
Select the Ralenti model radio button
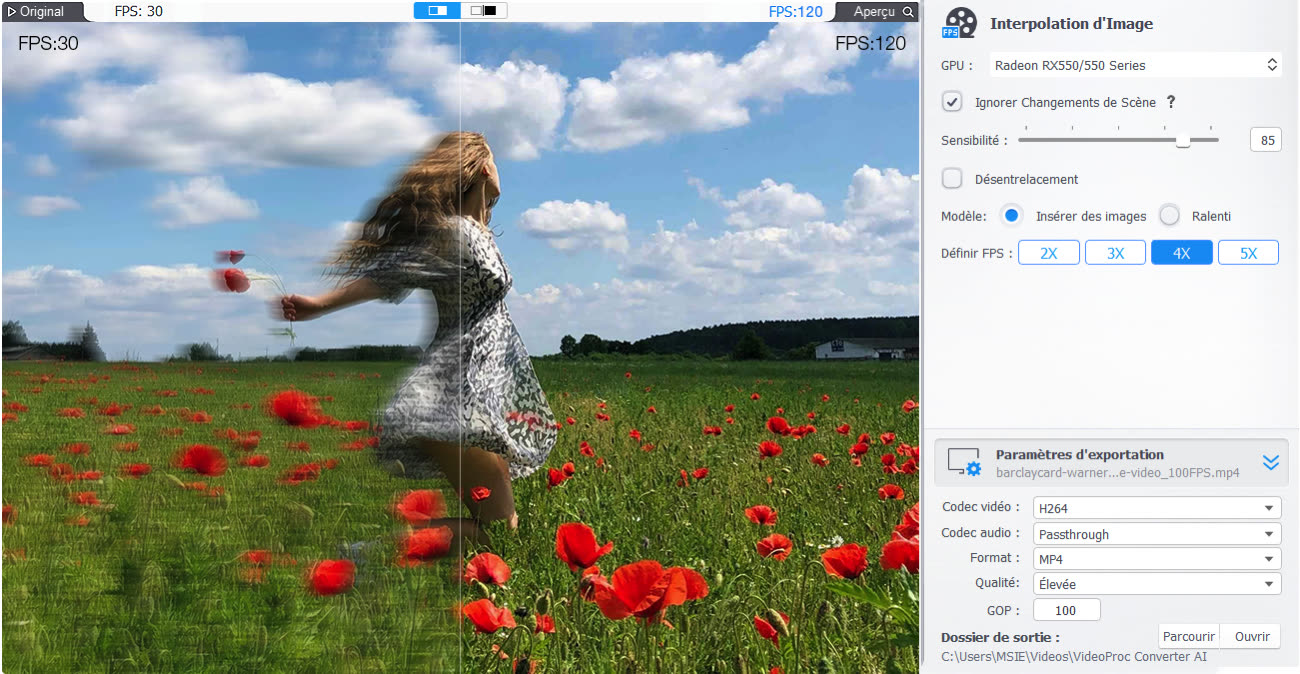coord(1169,216)
